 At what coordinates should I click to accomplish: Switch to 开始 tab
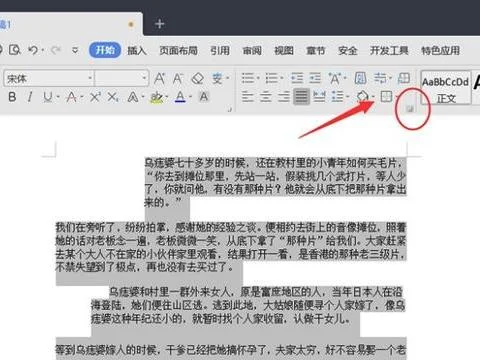click(105, 50)
